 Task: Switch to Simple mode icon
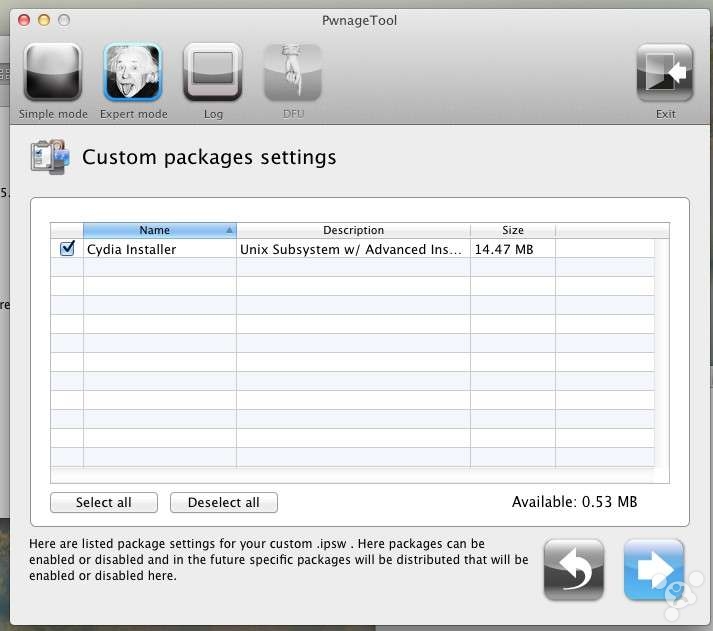pyautogui.click(x=53, y=72)
